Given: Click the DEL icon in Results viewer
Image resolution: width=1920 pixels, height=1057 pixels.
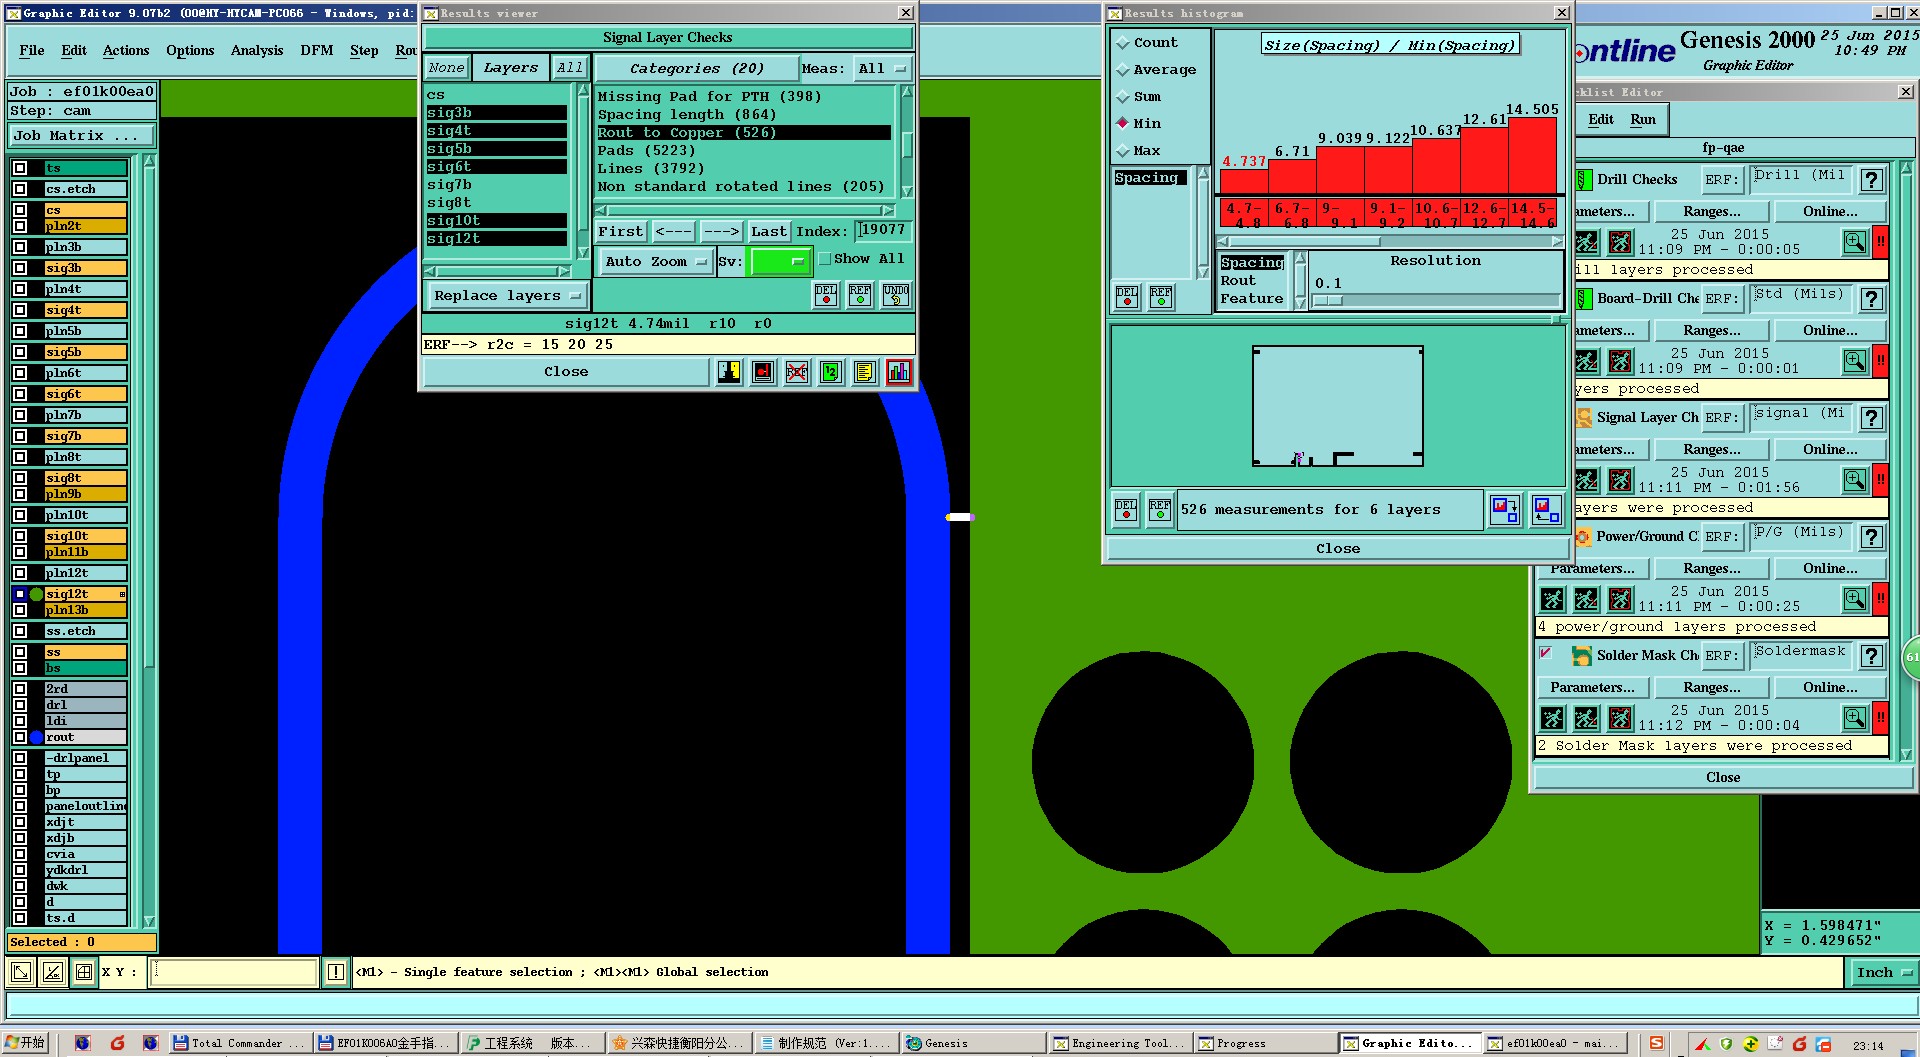Looking at the screenshot, I should click(826, 295).
